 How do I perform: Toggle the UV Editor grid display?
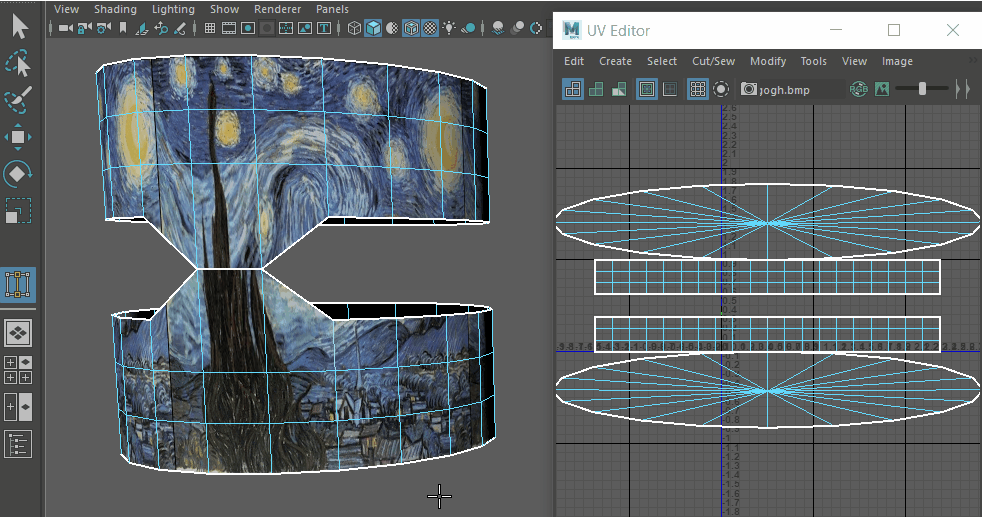[698, 89]
